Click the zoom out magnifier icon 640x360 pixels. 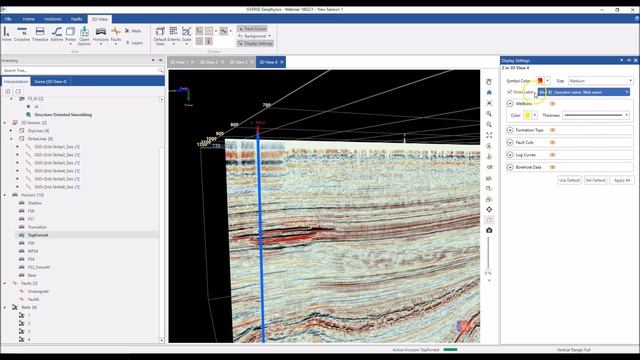point(489,124)
